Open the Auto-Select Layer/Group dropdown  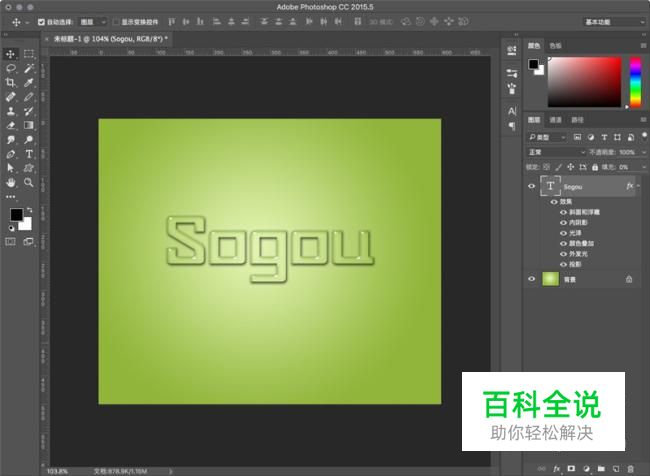pos(93,22)
